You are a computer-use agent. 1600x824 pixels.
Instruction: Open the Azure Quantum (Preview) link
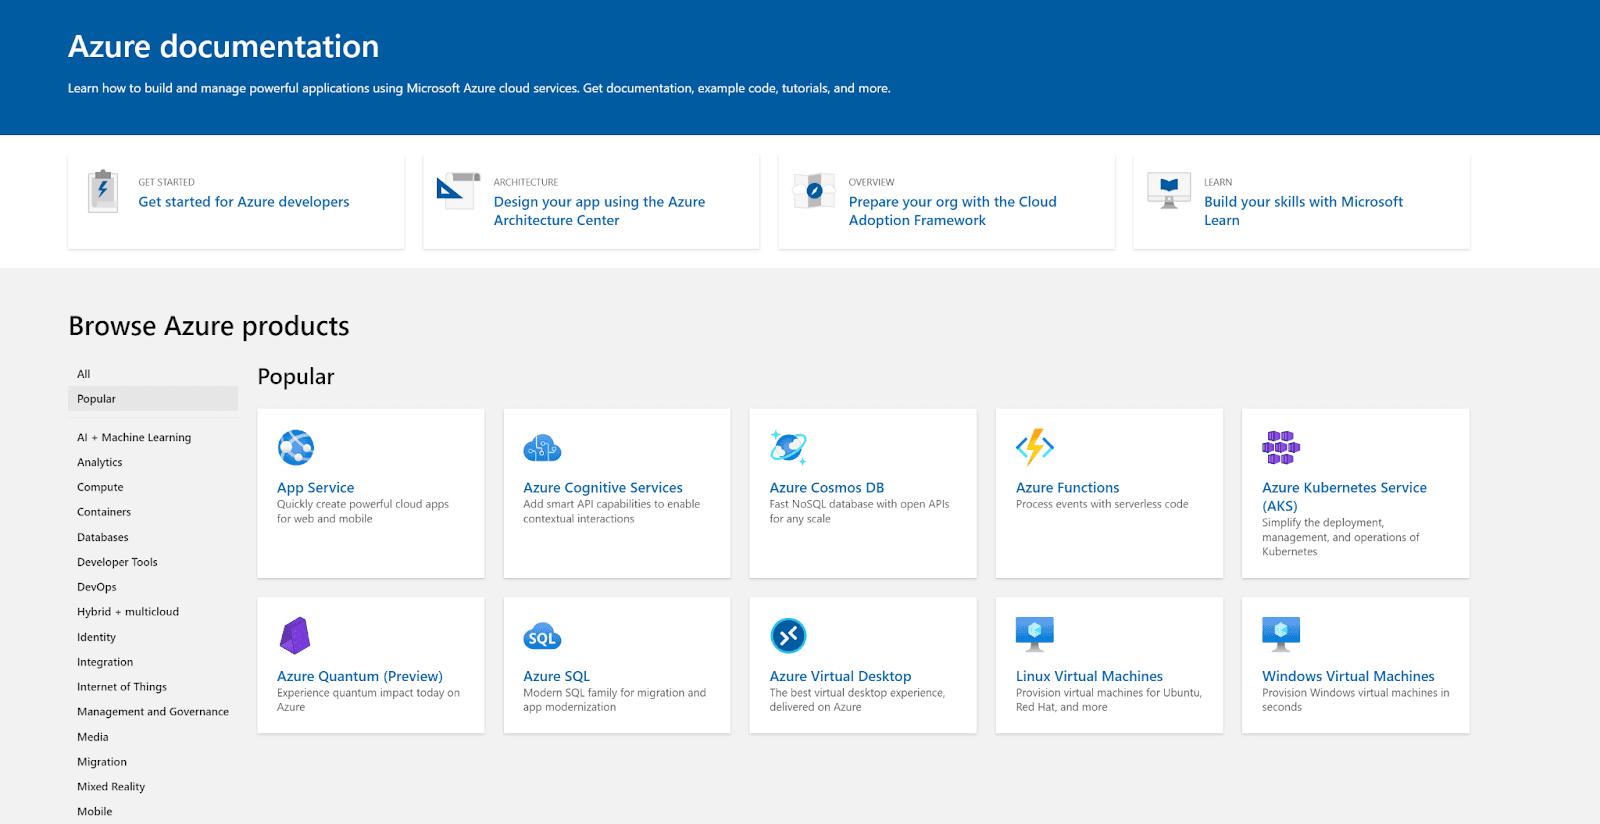point(360,677)
